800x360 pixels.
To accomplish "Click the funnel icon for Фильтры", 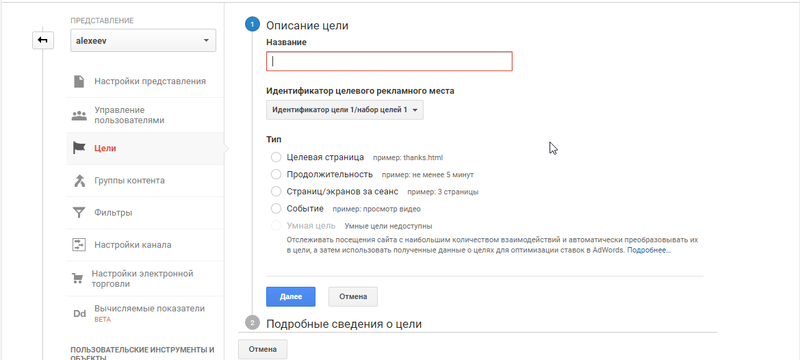I will (79, 213).
